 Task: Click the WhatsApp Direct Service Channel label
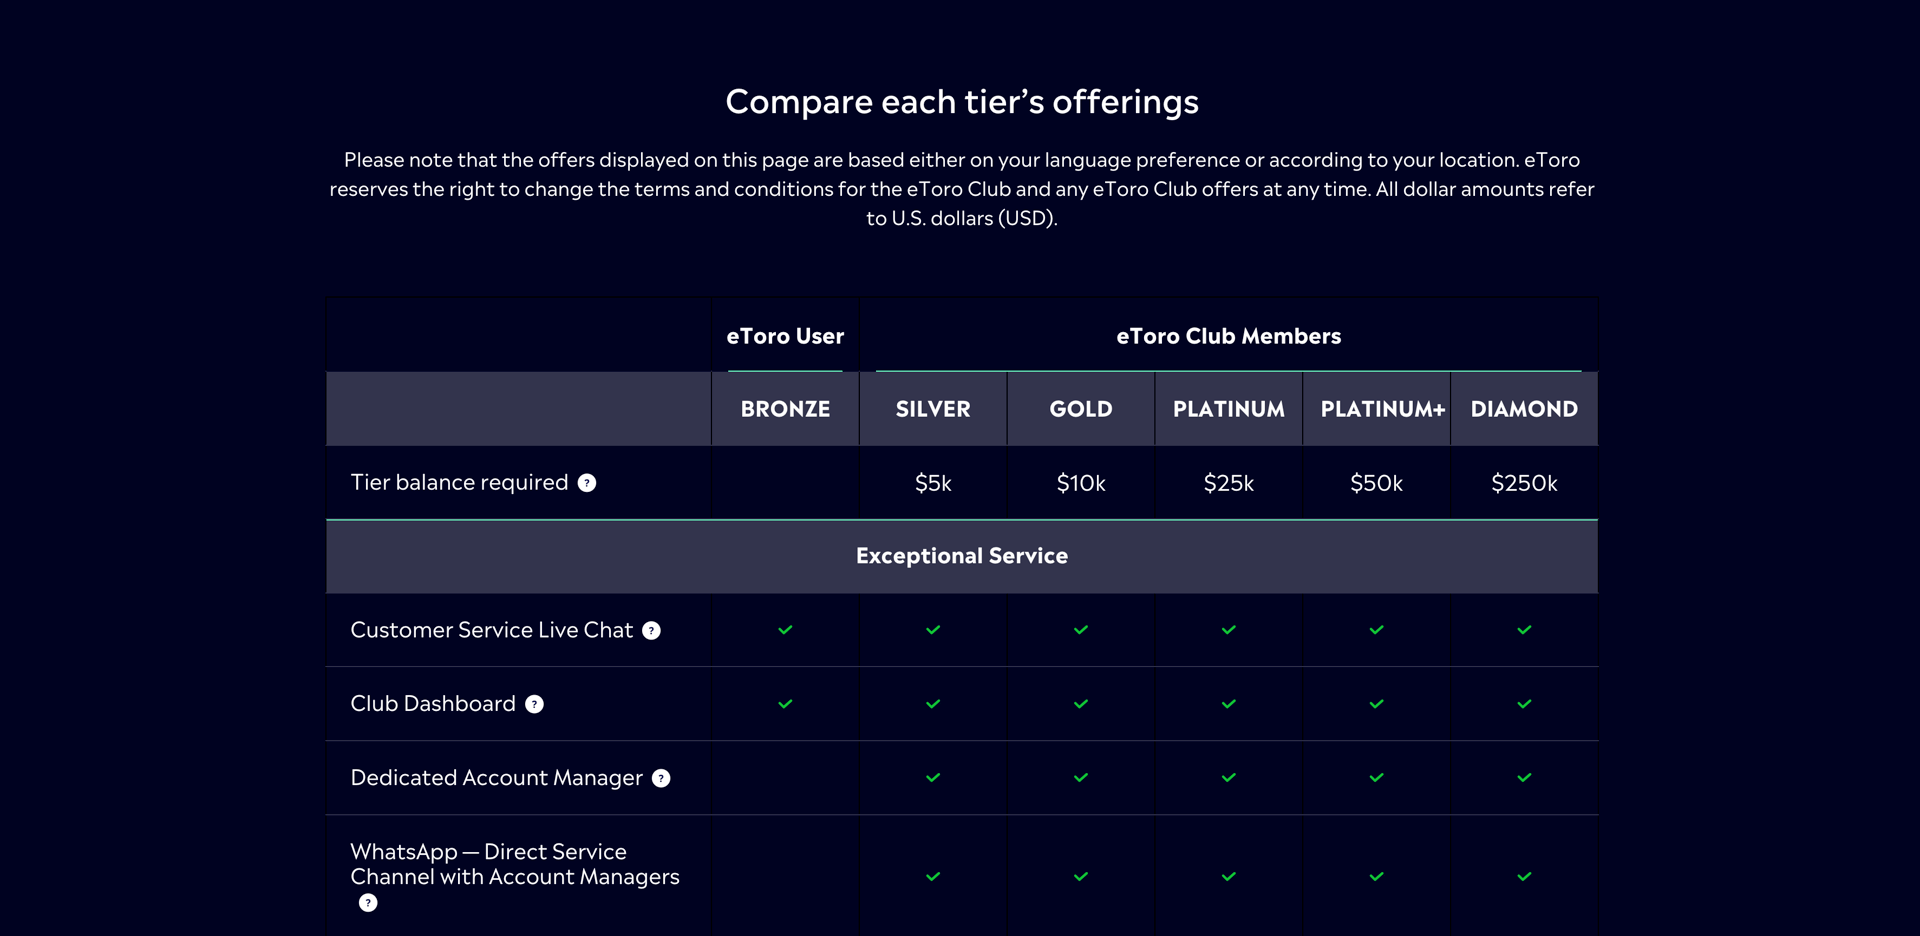(x=515, y=864)
